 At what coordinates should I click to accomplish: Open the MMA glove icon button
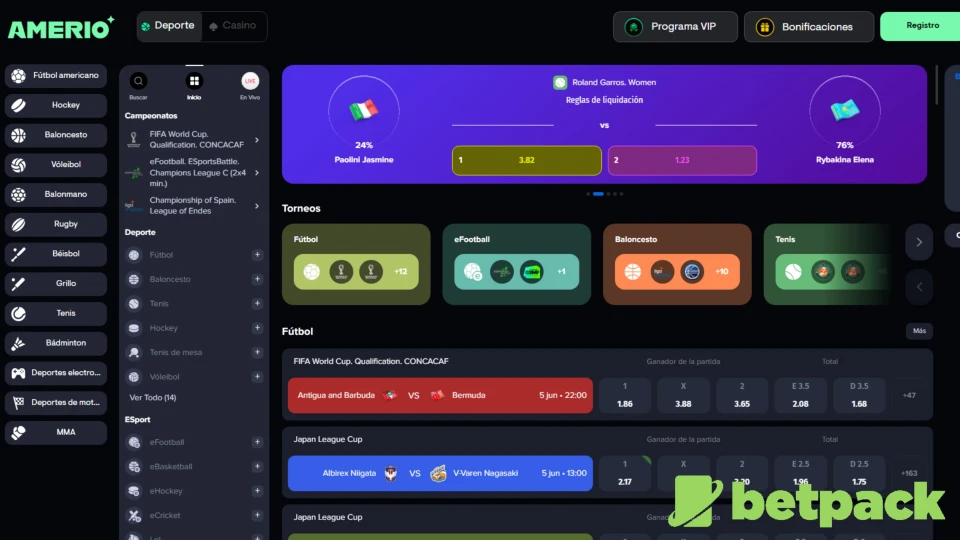pyautogui.click(x=19, y=433)
